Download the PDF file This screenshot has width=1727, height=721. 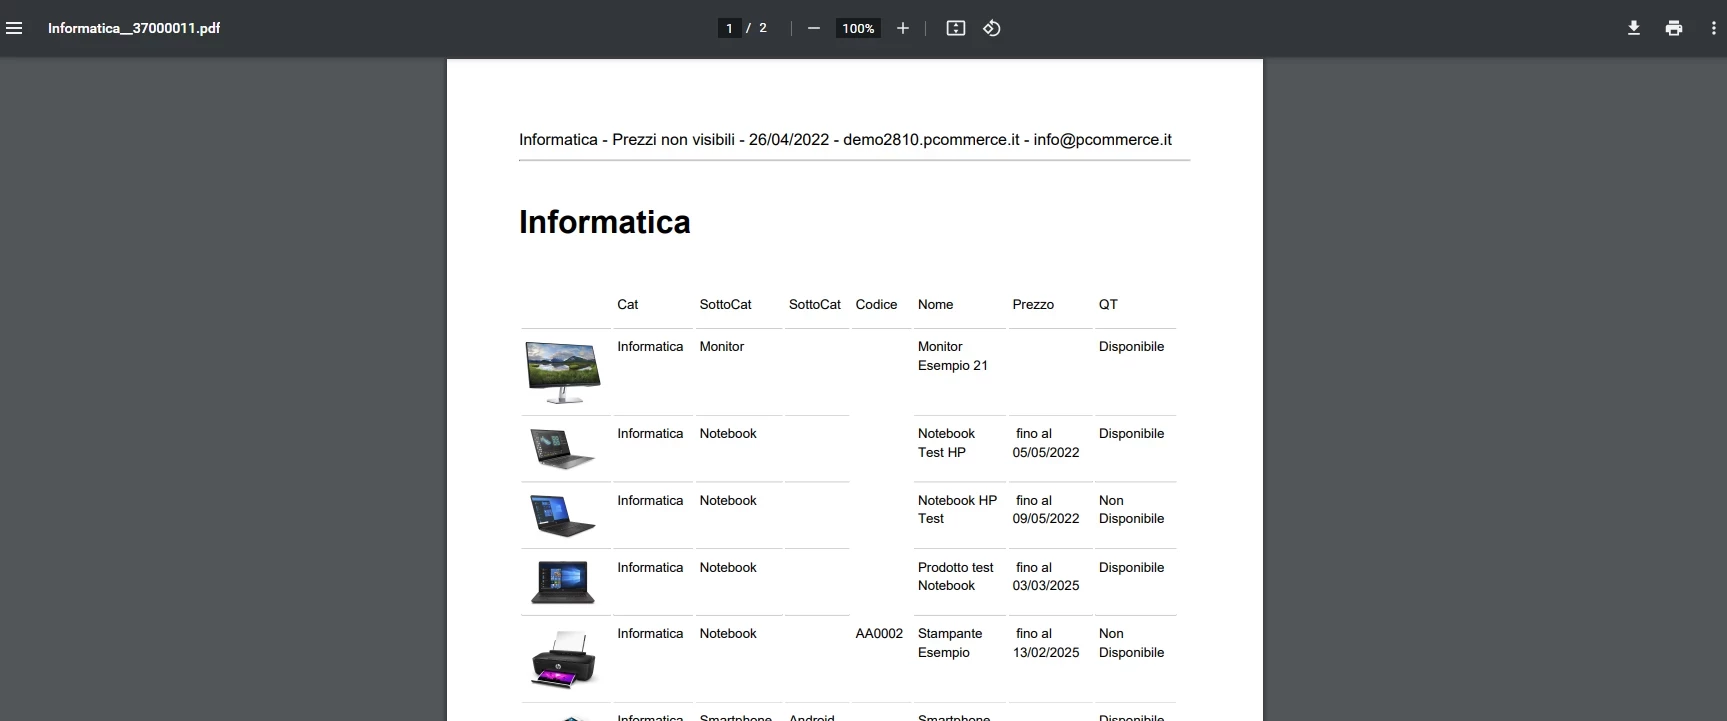tap(1634, 28)
